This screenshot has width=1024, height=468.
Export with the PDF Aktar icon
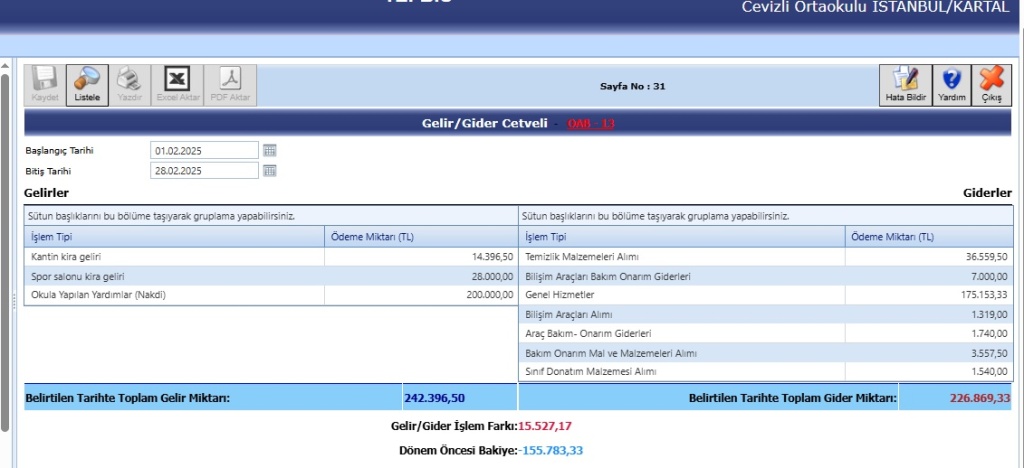(230, 85)
